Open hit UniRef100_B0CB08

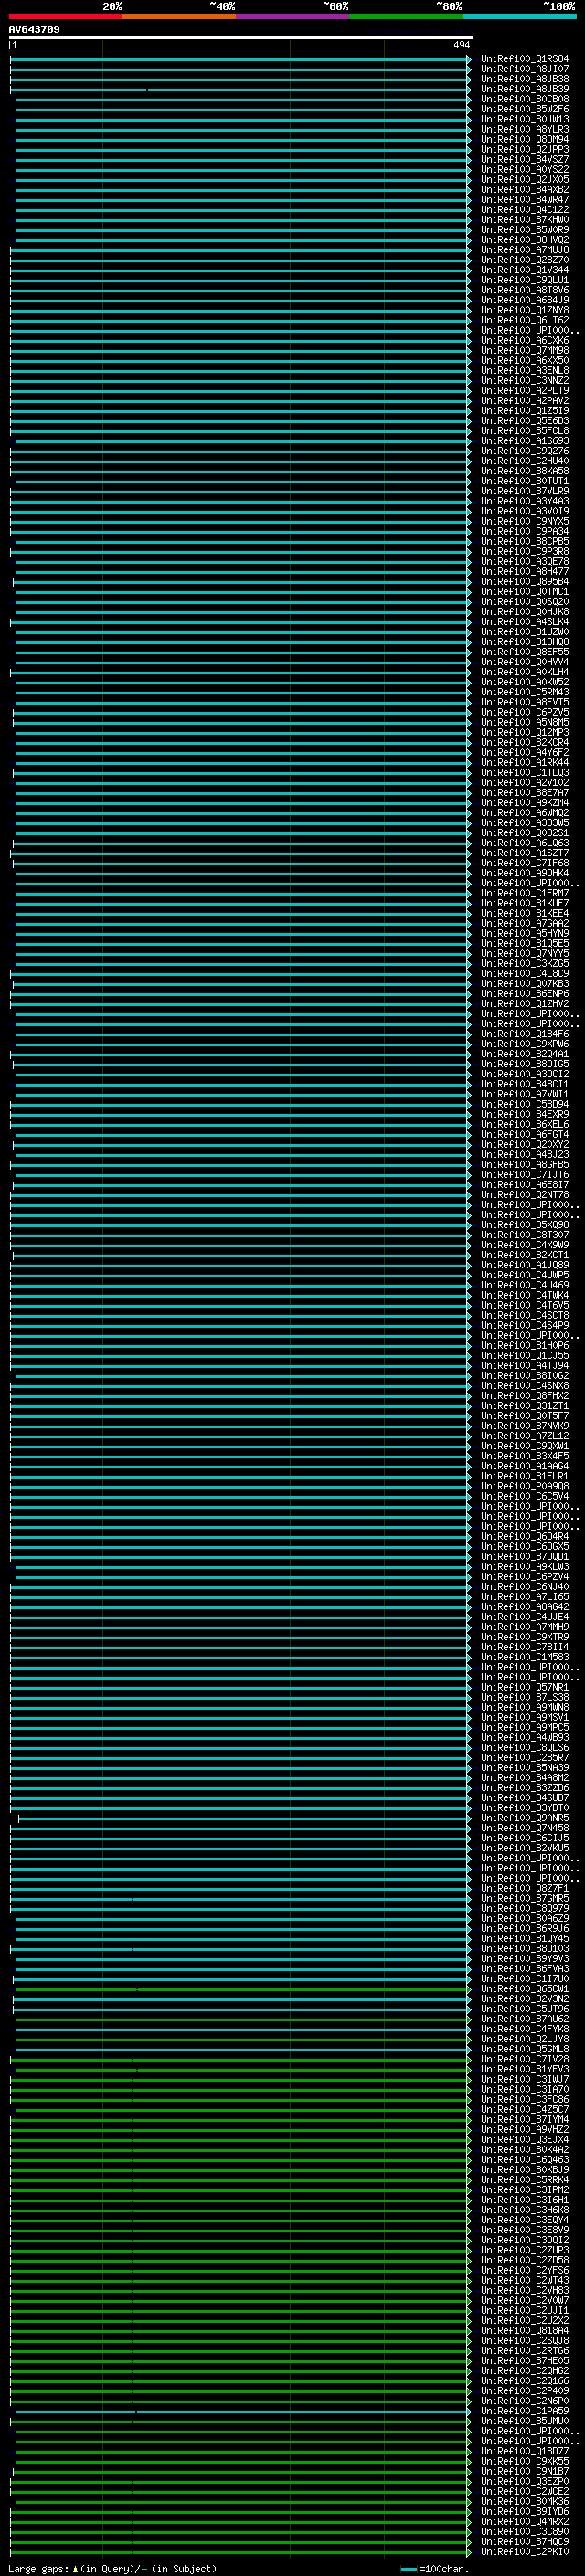[524, 99]
